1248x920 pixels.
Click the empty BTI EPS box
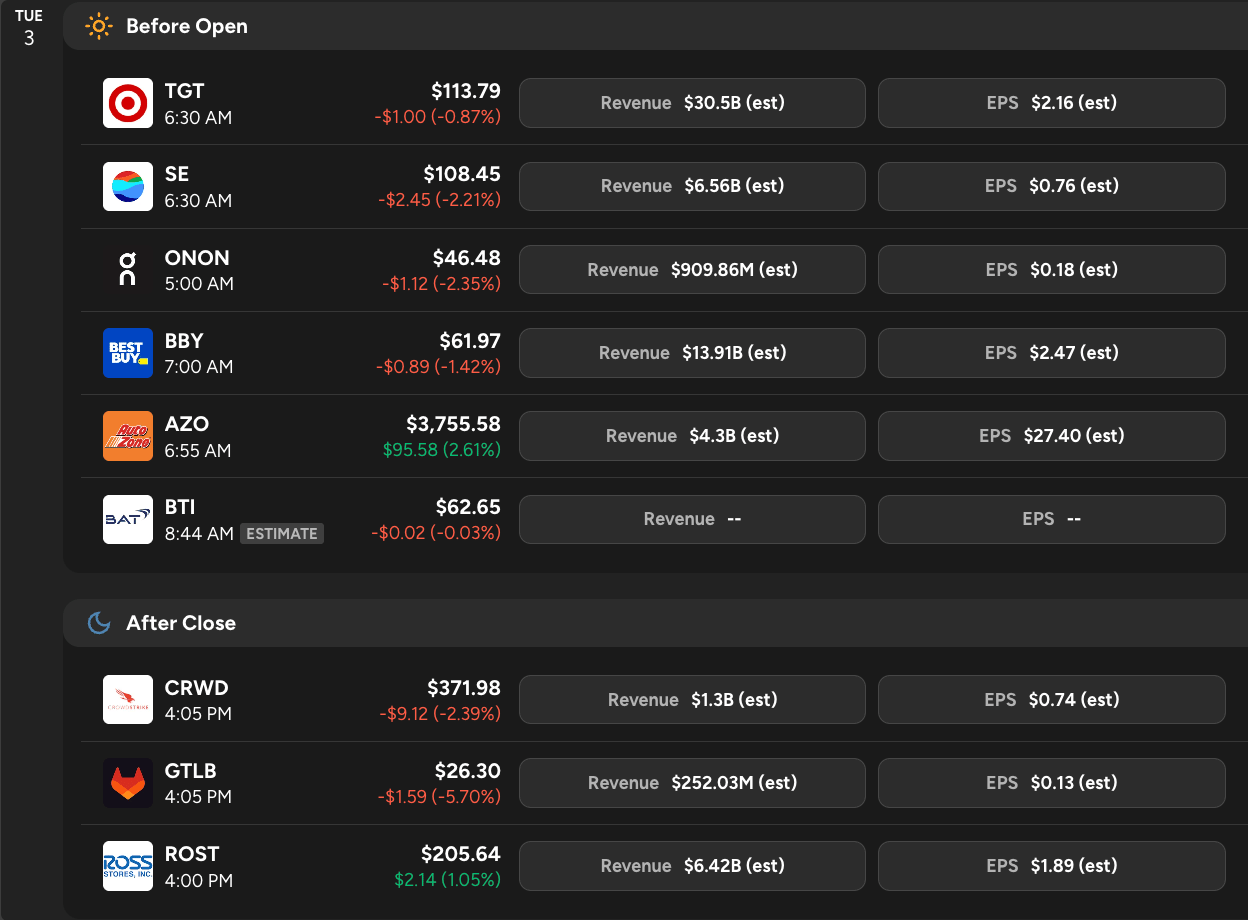(x=1052, y=519)
